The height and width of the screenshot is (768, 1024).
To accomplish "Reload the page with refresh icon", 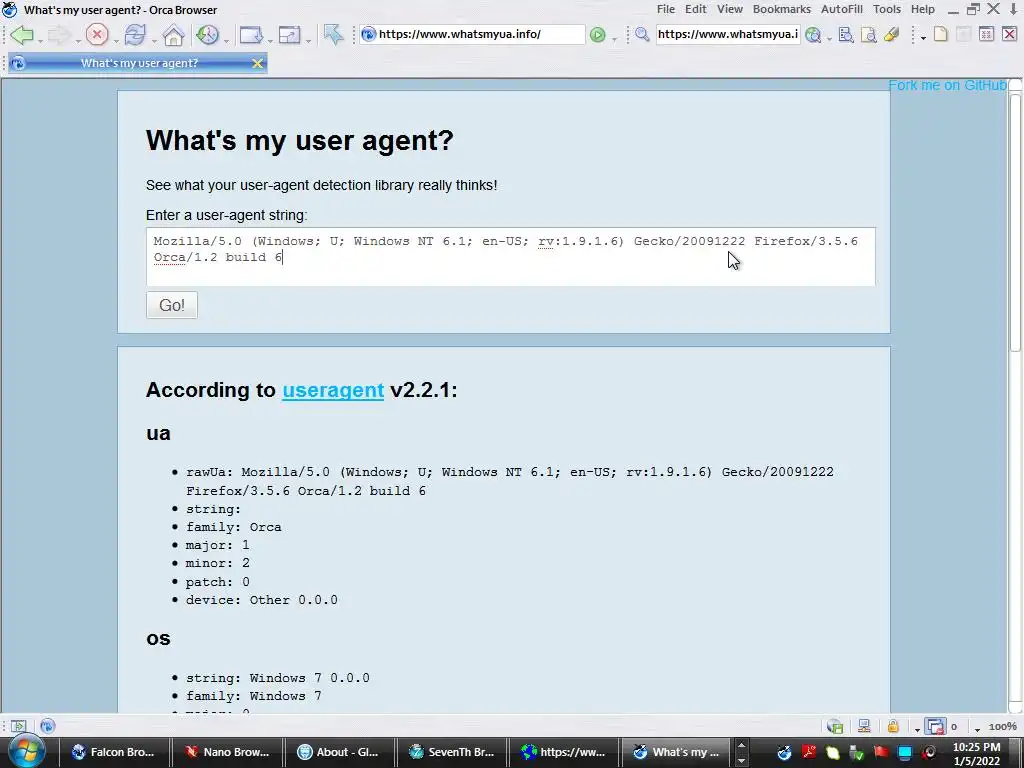I will pyautogui.click(x=135, y=35).
